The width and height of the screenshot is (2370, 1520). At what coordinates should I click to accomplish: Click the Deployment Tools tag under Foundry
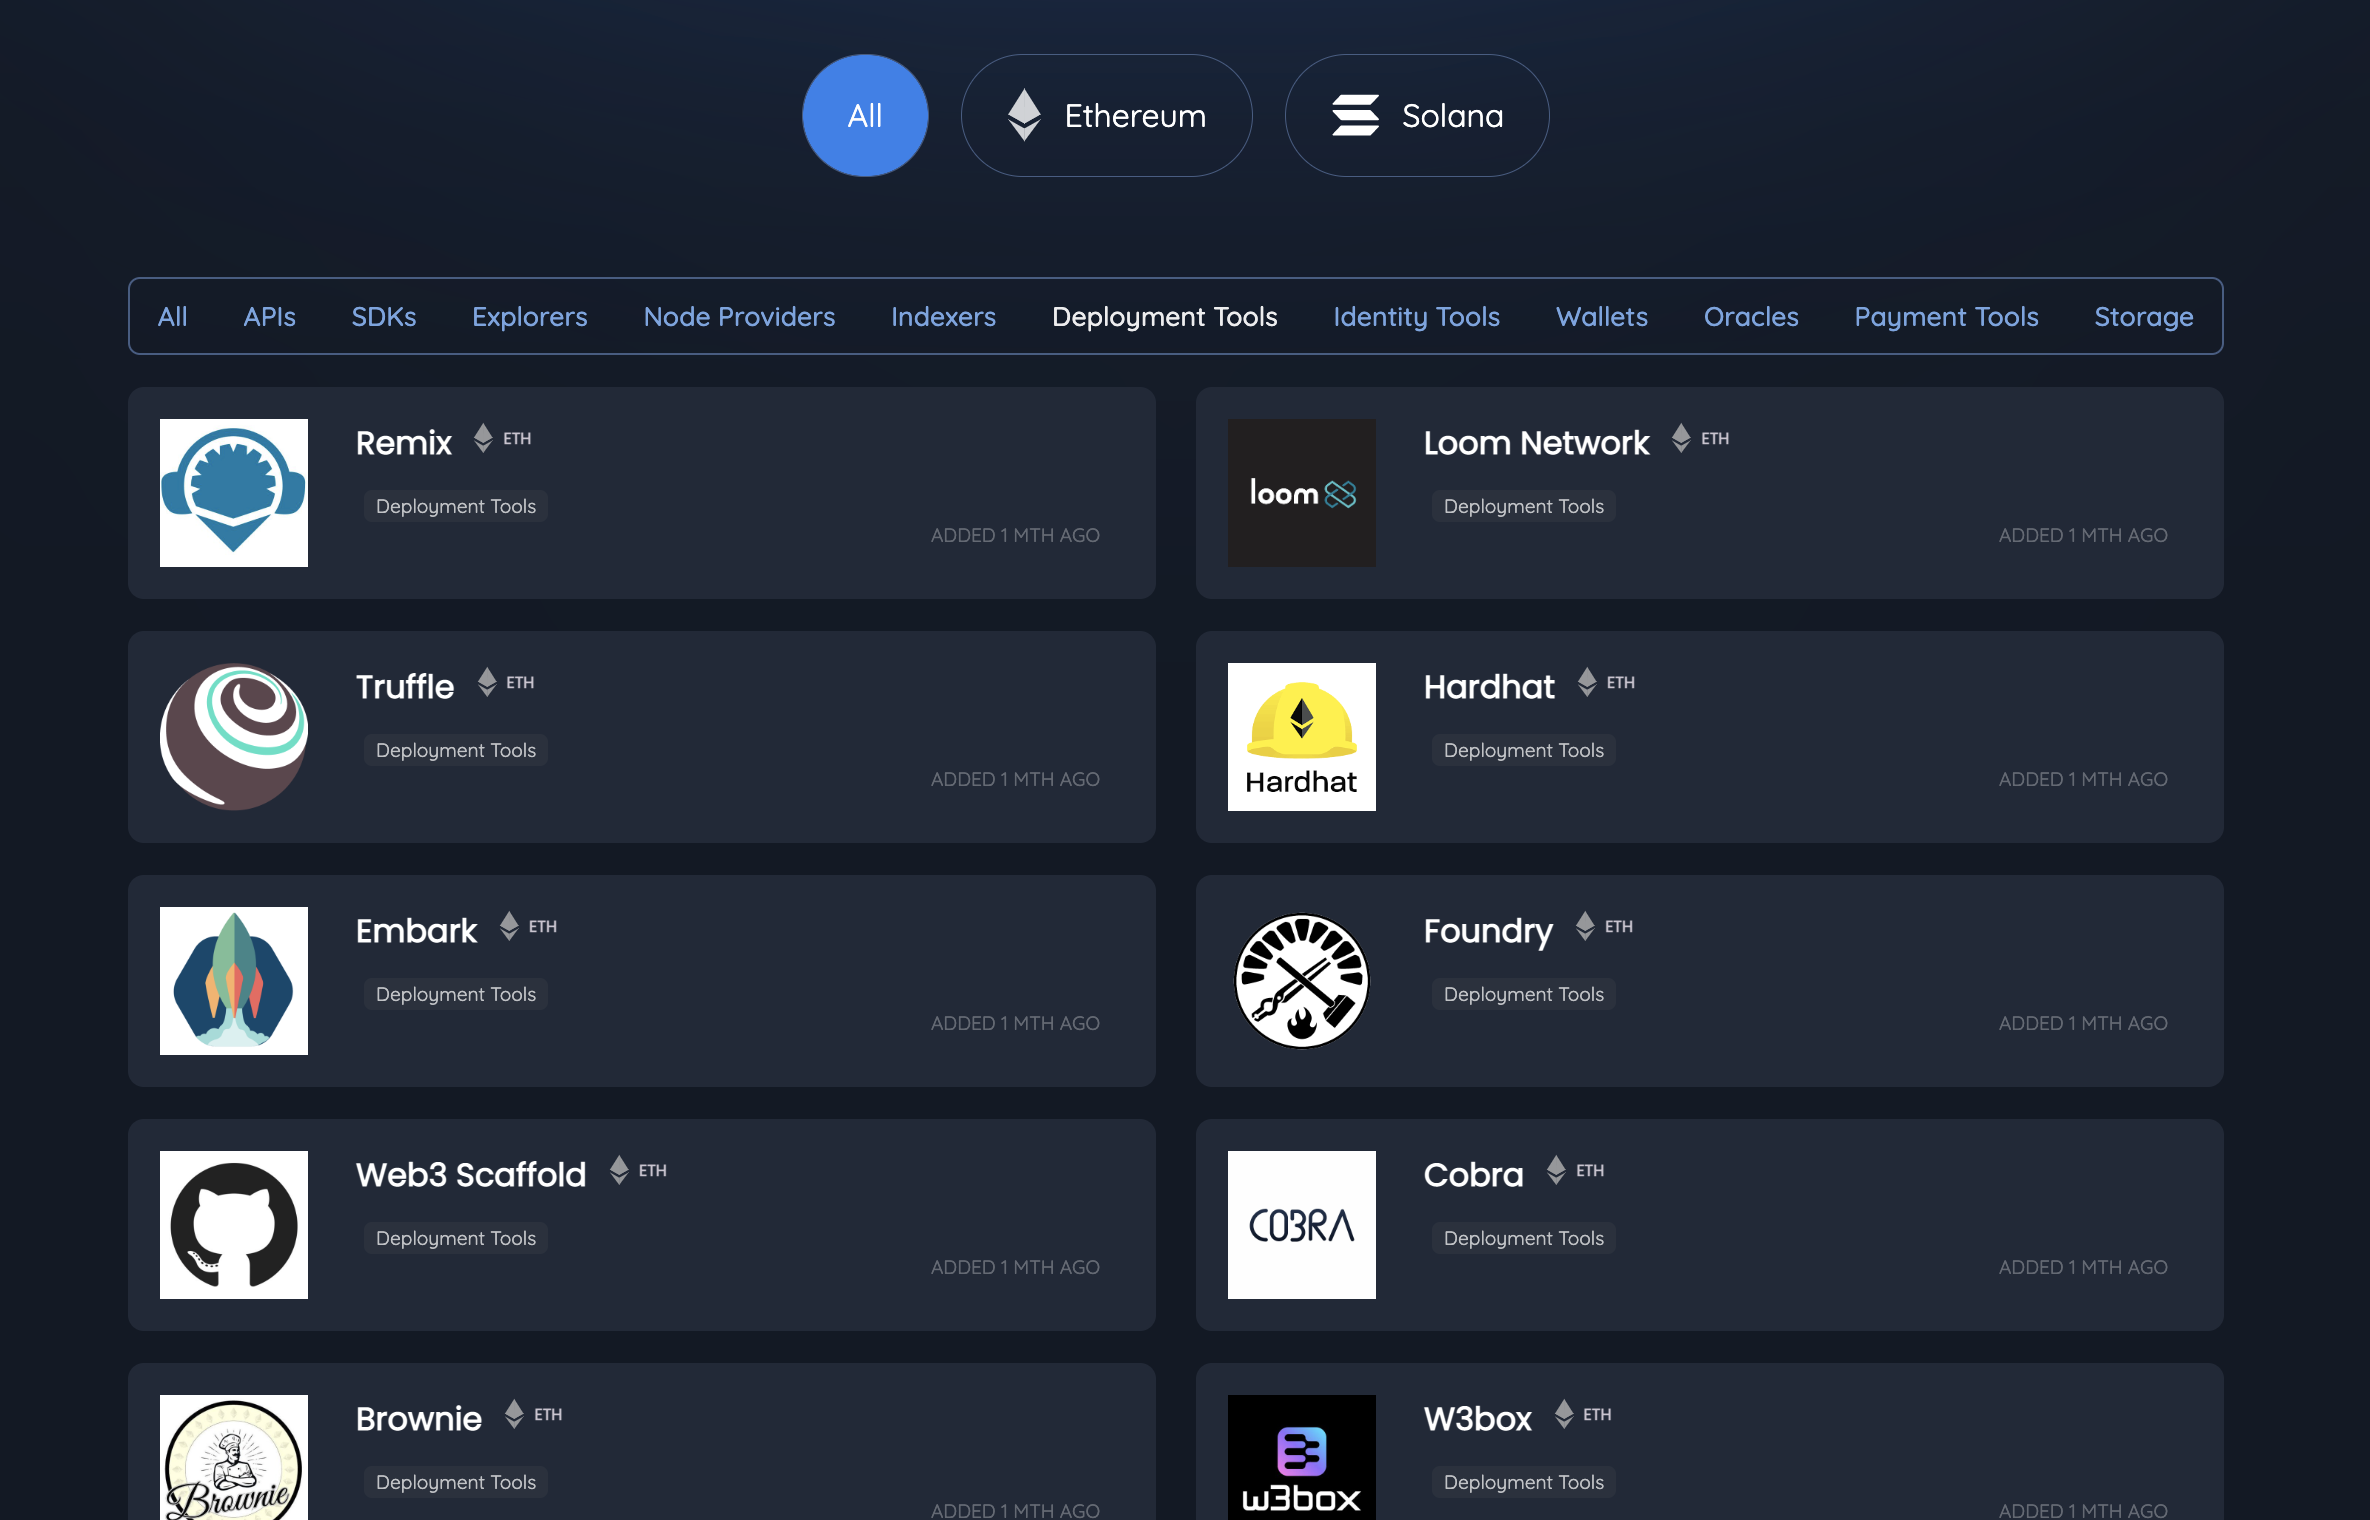tap(1524, 994)
